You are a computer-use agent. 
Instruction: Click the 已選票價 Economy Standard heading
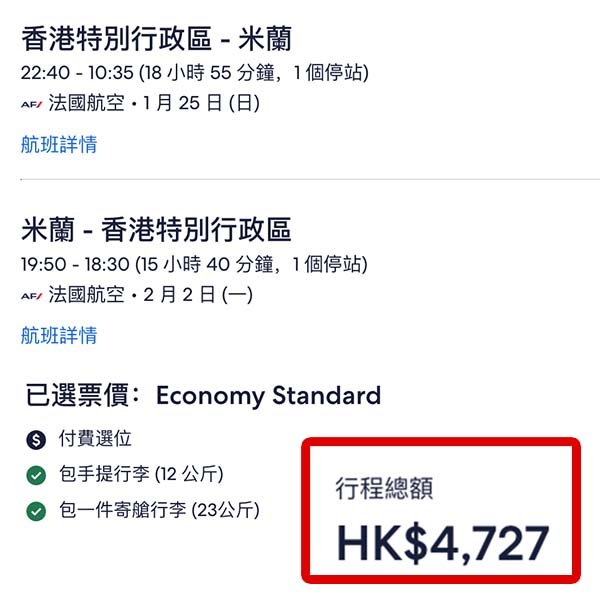point(204,395)
